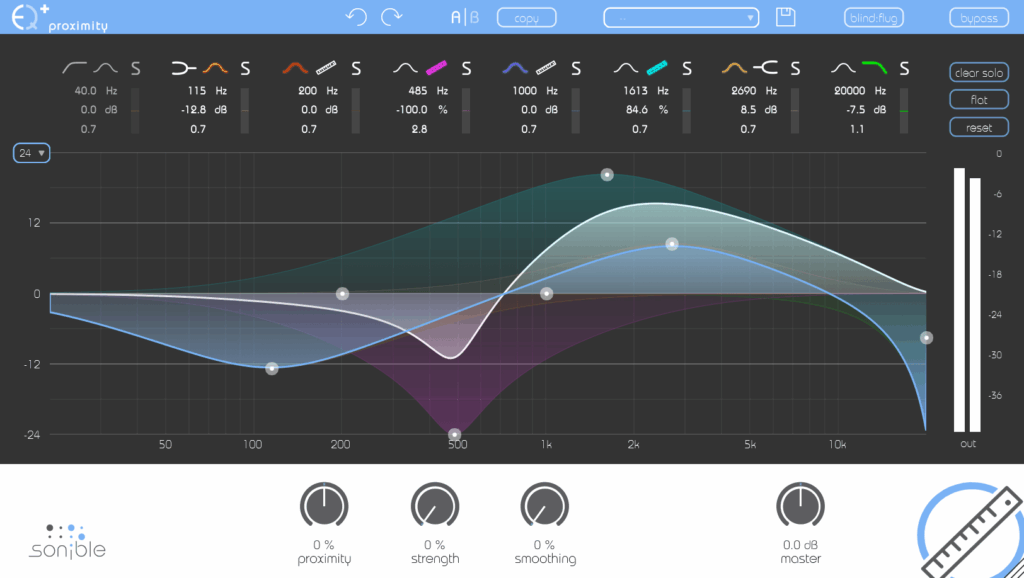Select the low cut filter icon on the 40.0 Hz band
This screenshot has width=1024, height=578.
(x=74, y=67)
